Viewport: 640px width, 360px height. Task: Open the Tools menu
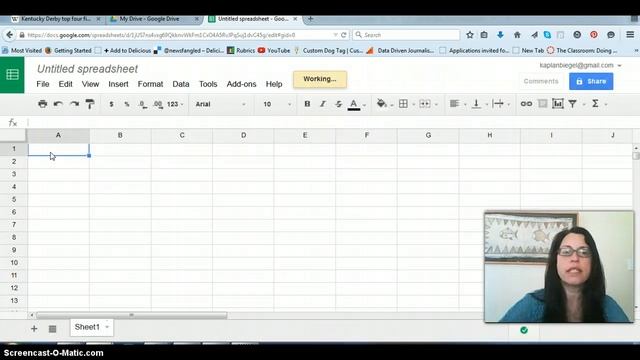[208, 84]
